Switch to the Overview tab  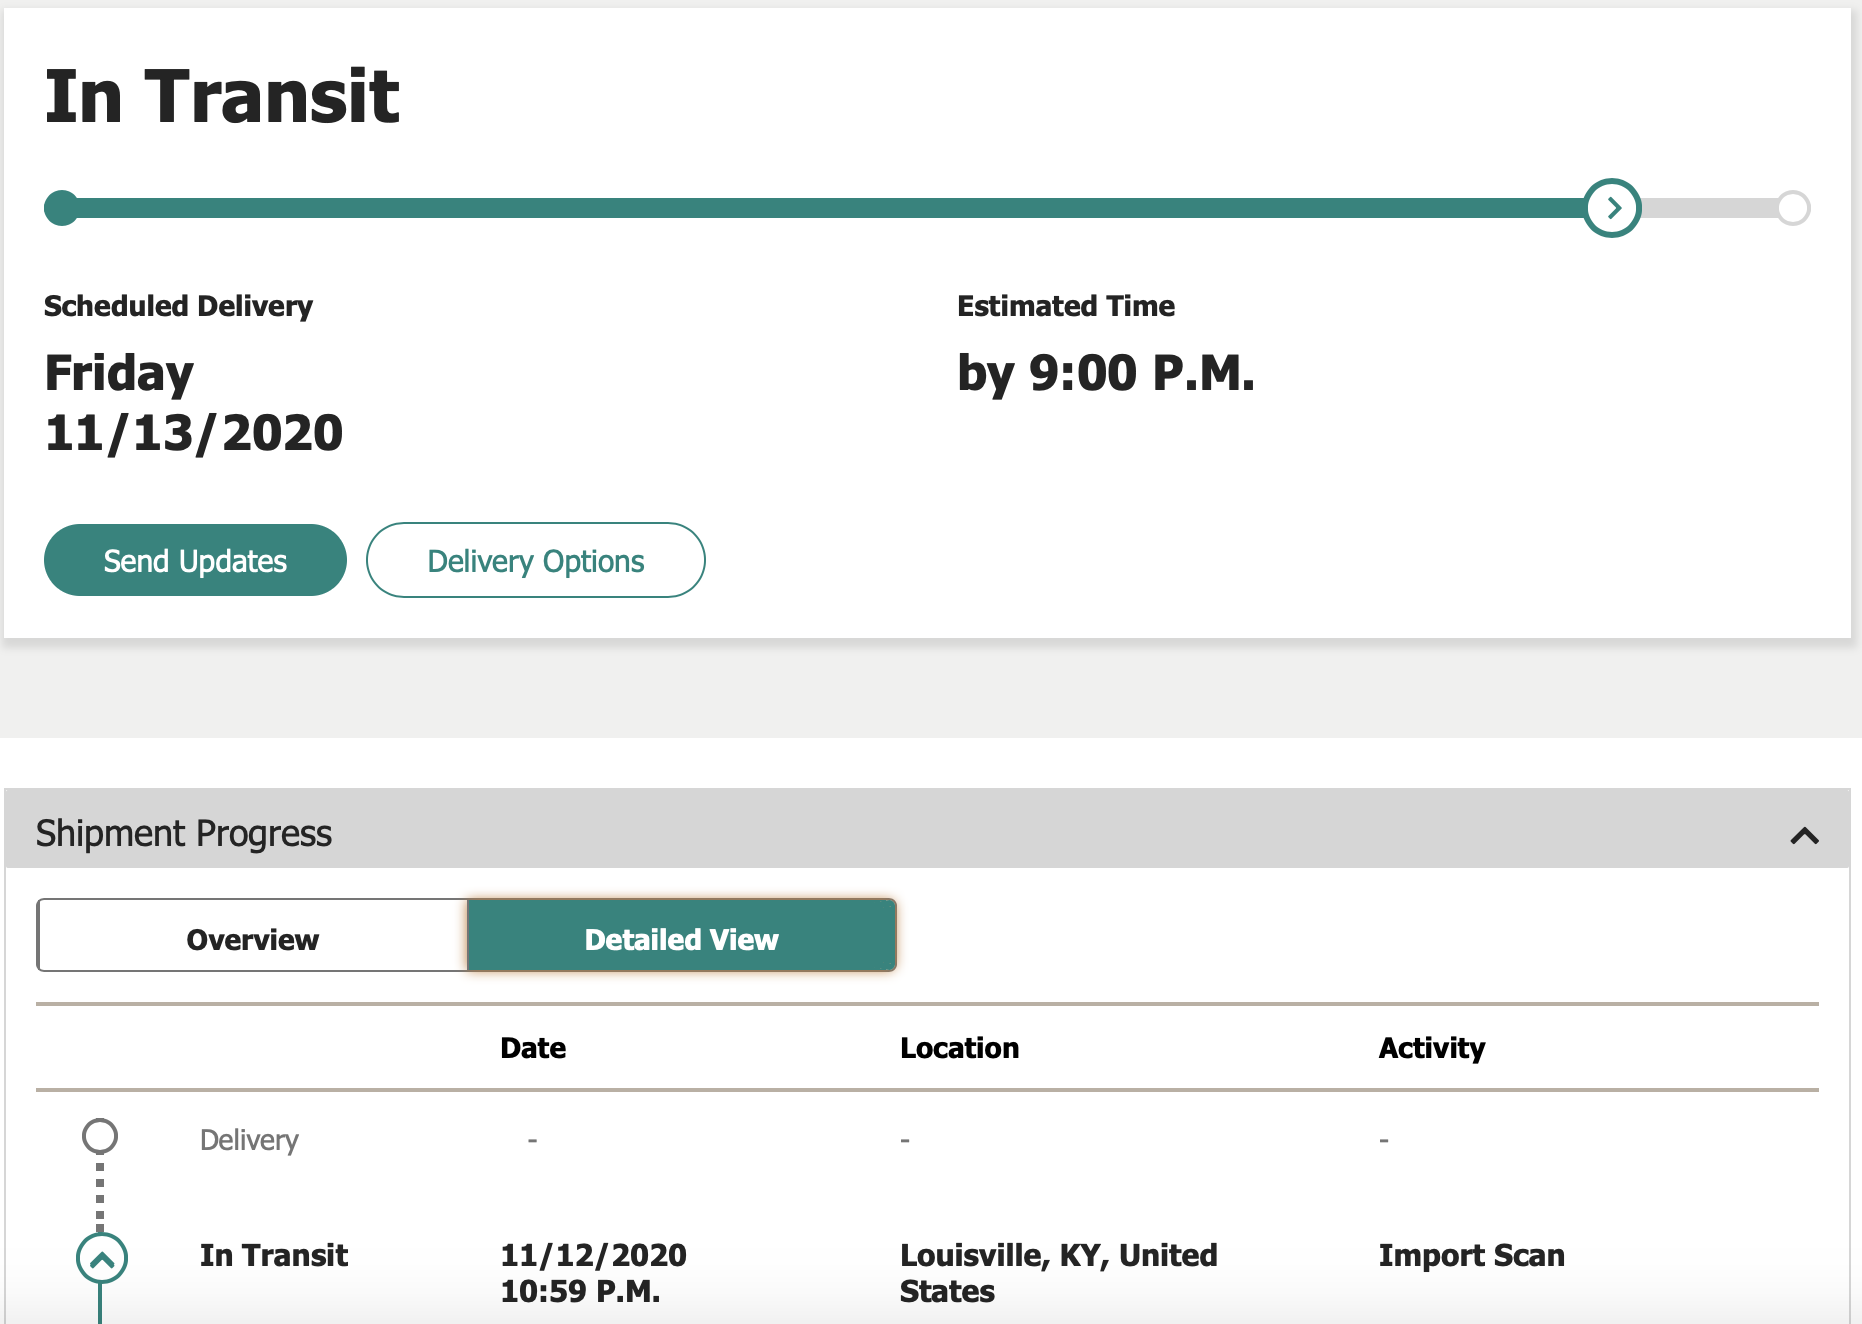coord(252,938)
